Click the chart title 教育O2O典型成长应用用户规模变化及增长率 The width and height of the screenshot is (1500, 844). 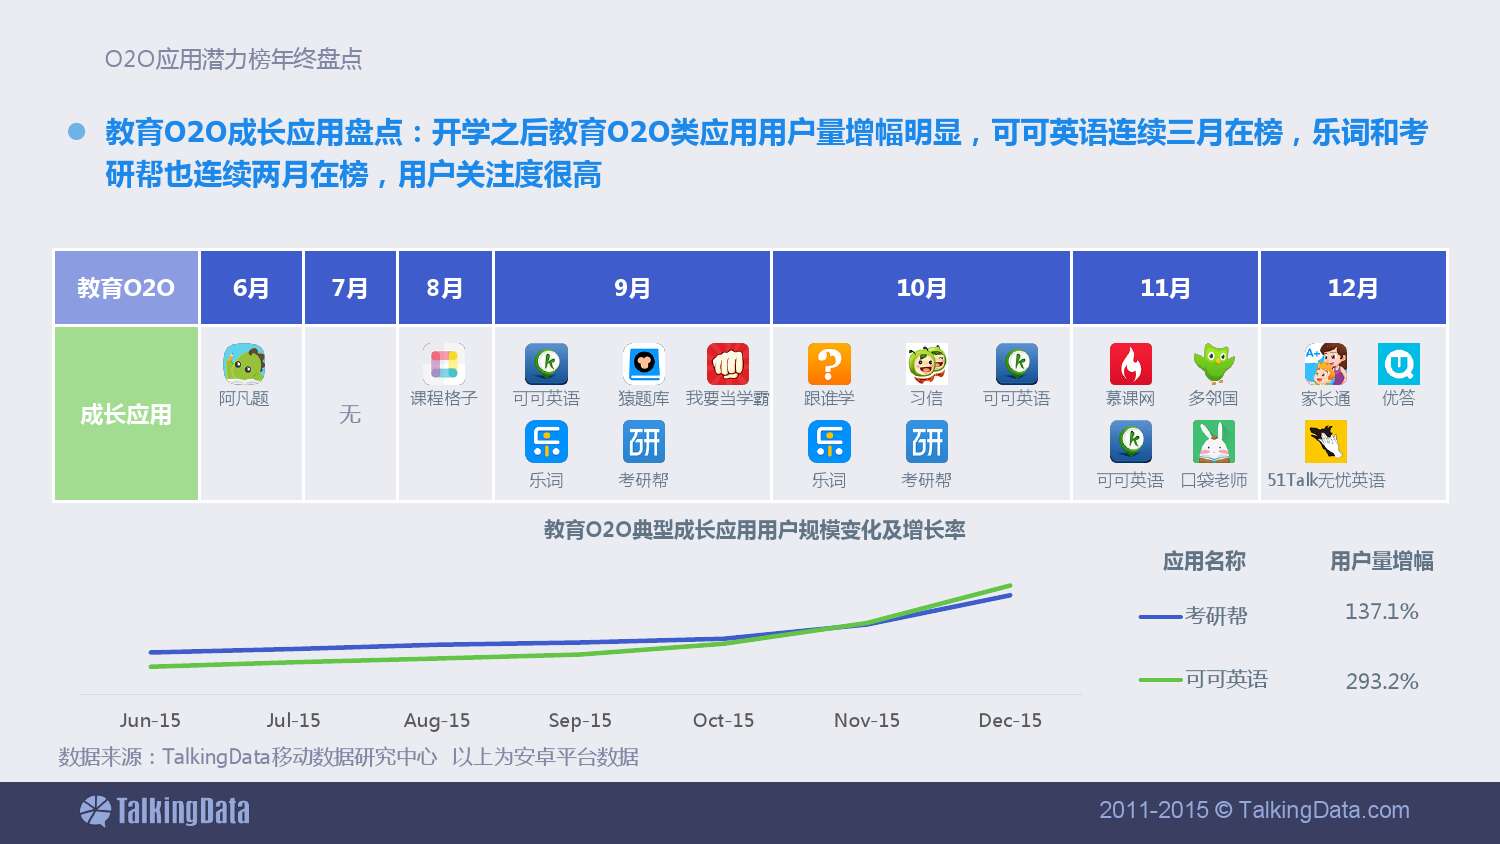tap(754, 530)
